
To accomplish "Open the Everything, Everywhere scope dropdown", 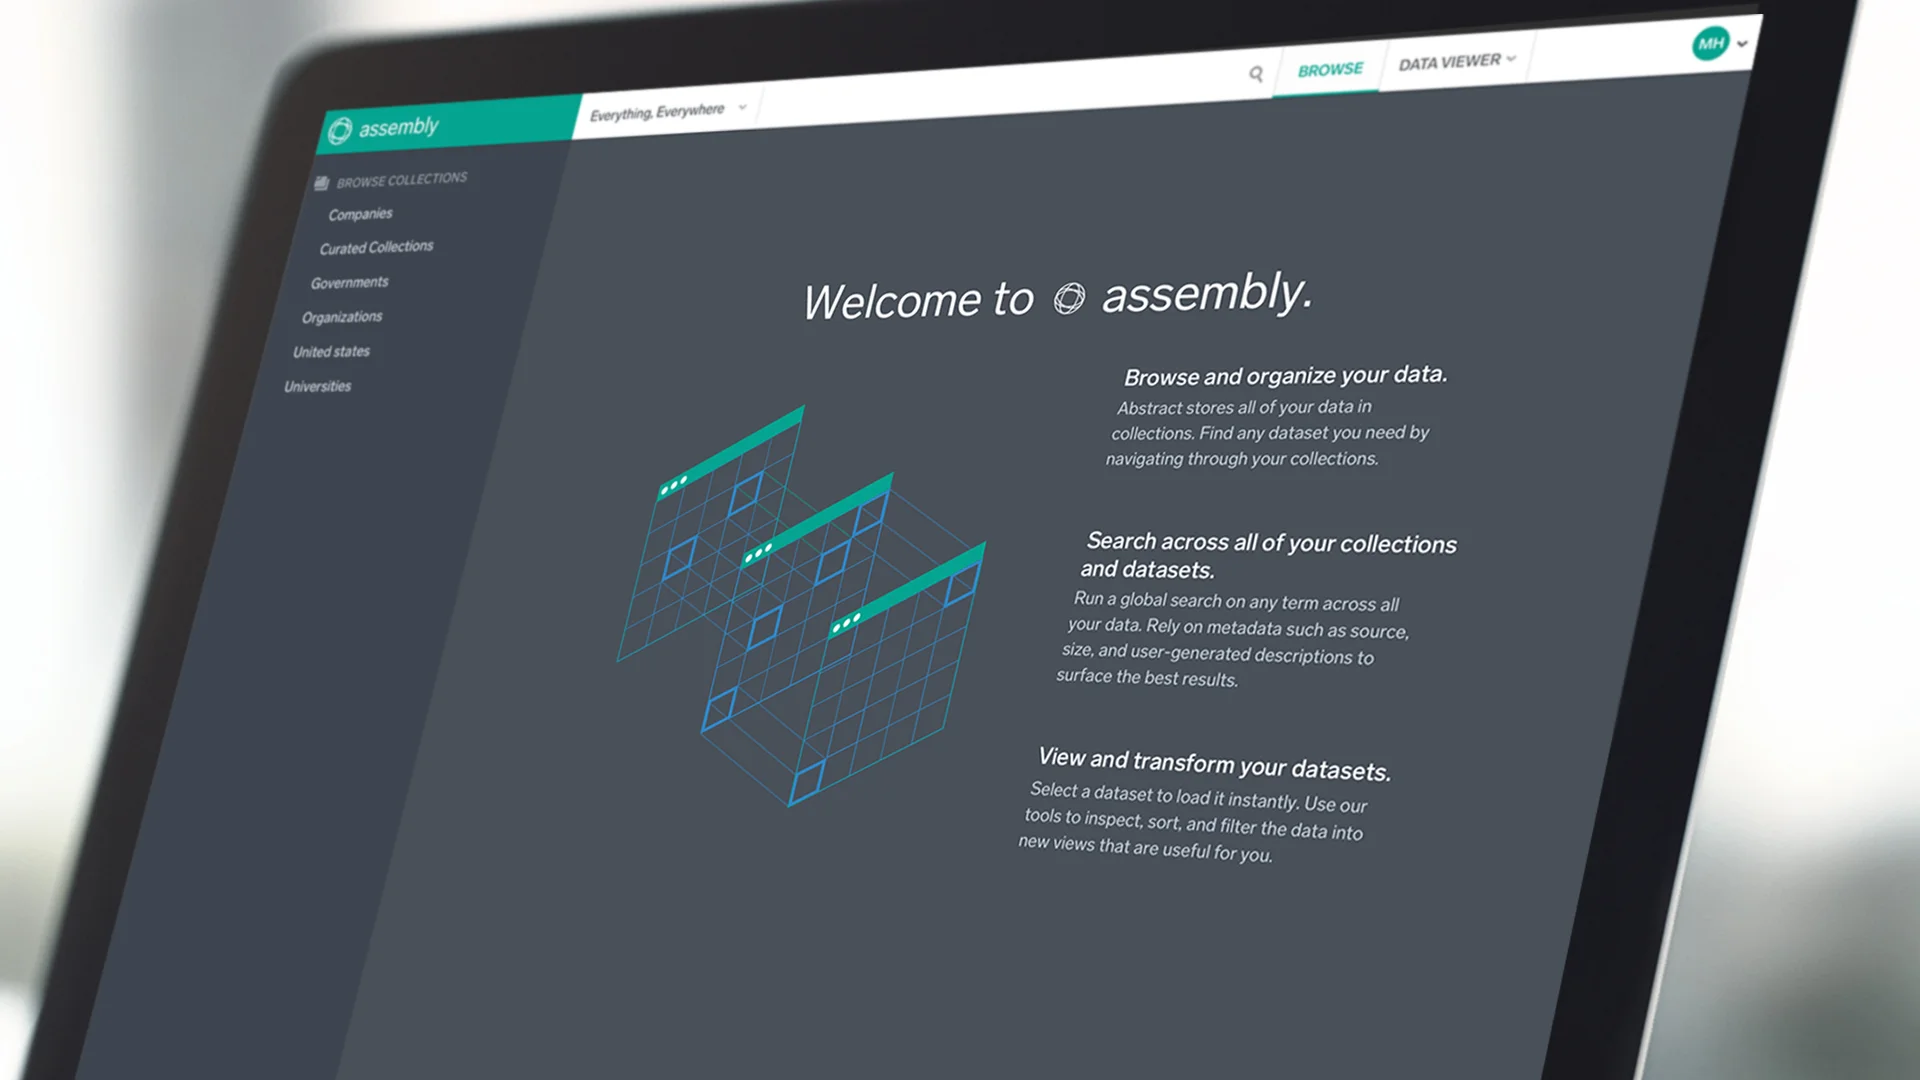I will pyautogui.click(x=668, y=111).
